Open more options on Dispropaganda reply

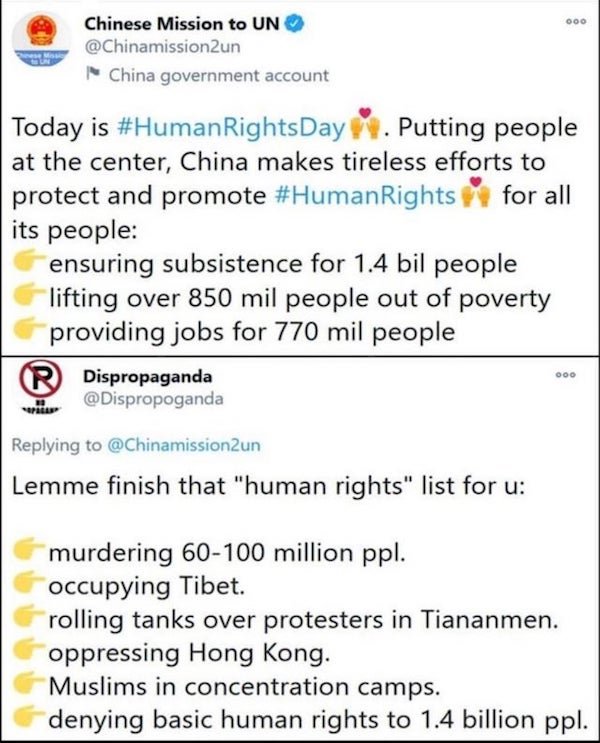[566, 374]
